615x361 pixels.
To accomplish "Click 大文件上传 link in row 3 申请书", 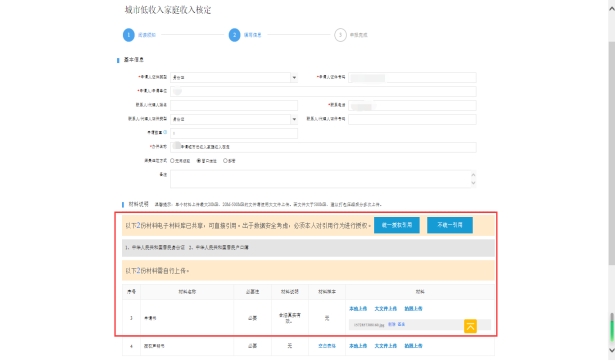I will point(386,309).
